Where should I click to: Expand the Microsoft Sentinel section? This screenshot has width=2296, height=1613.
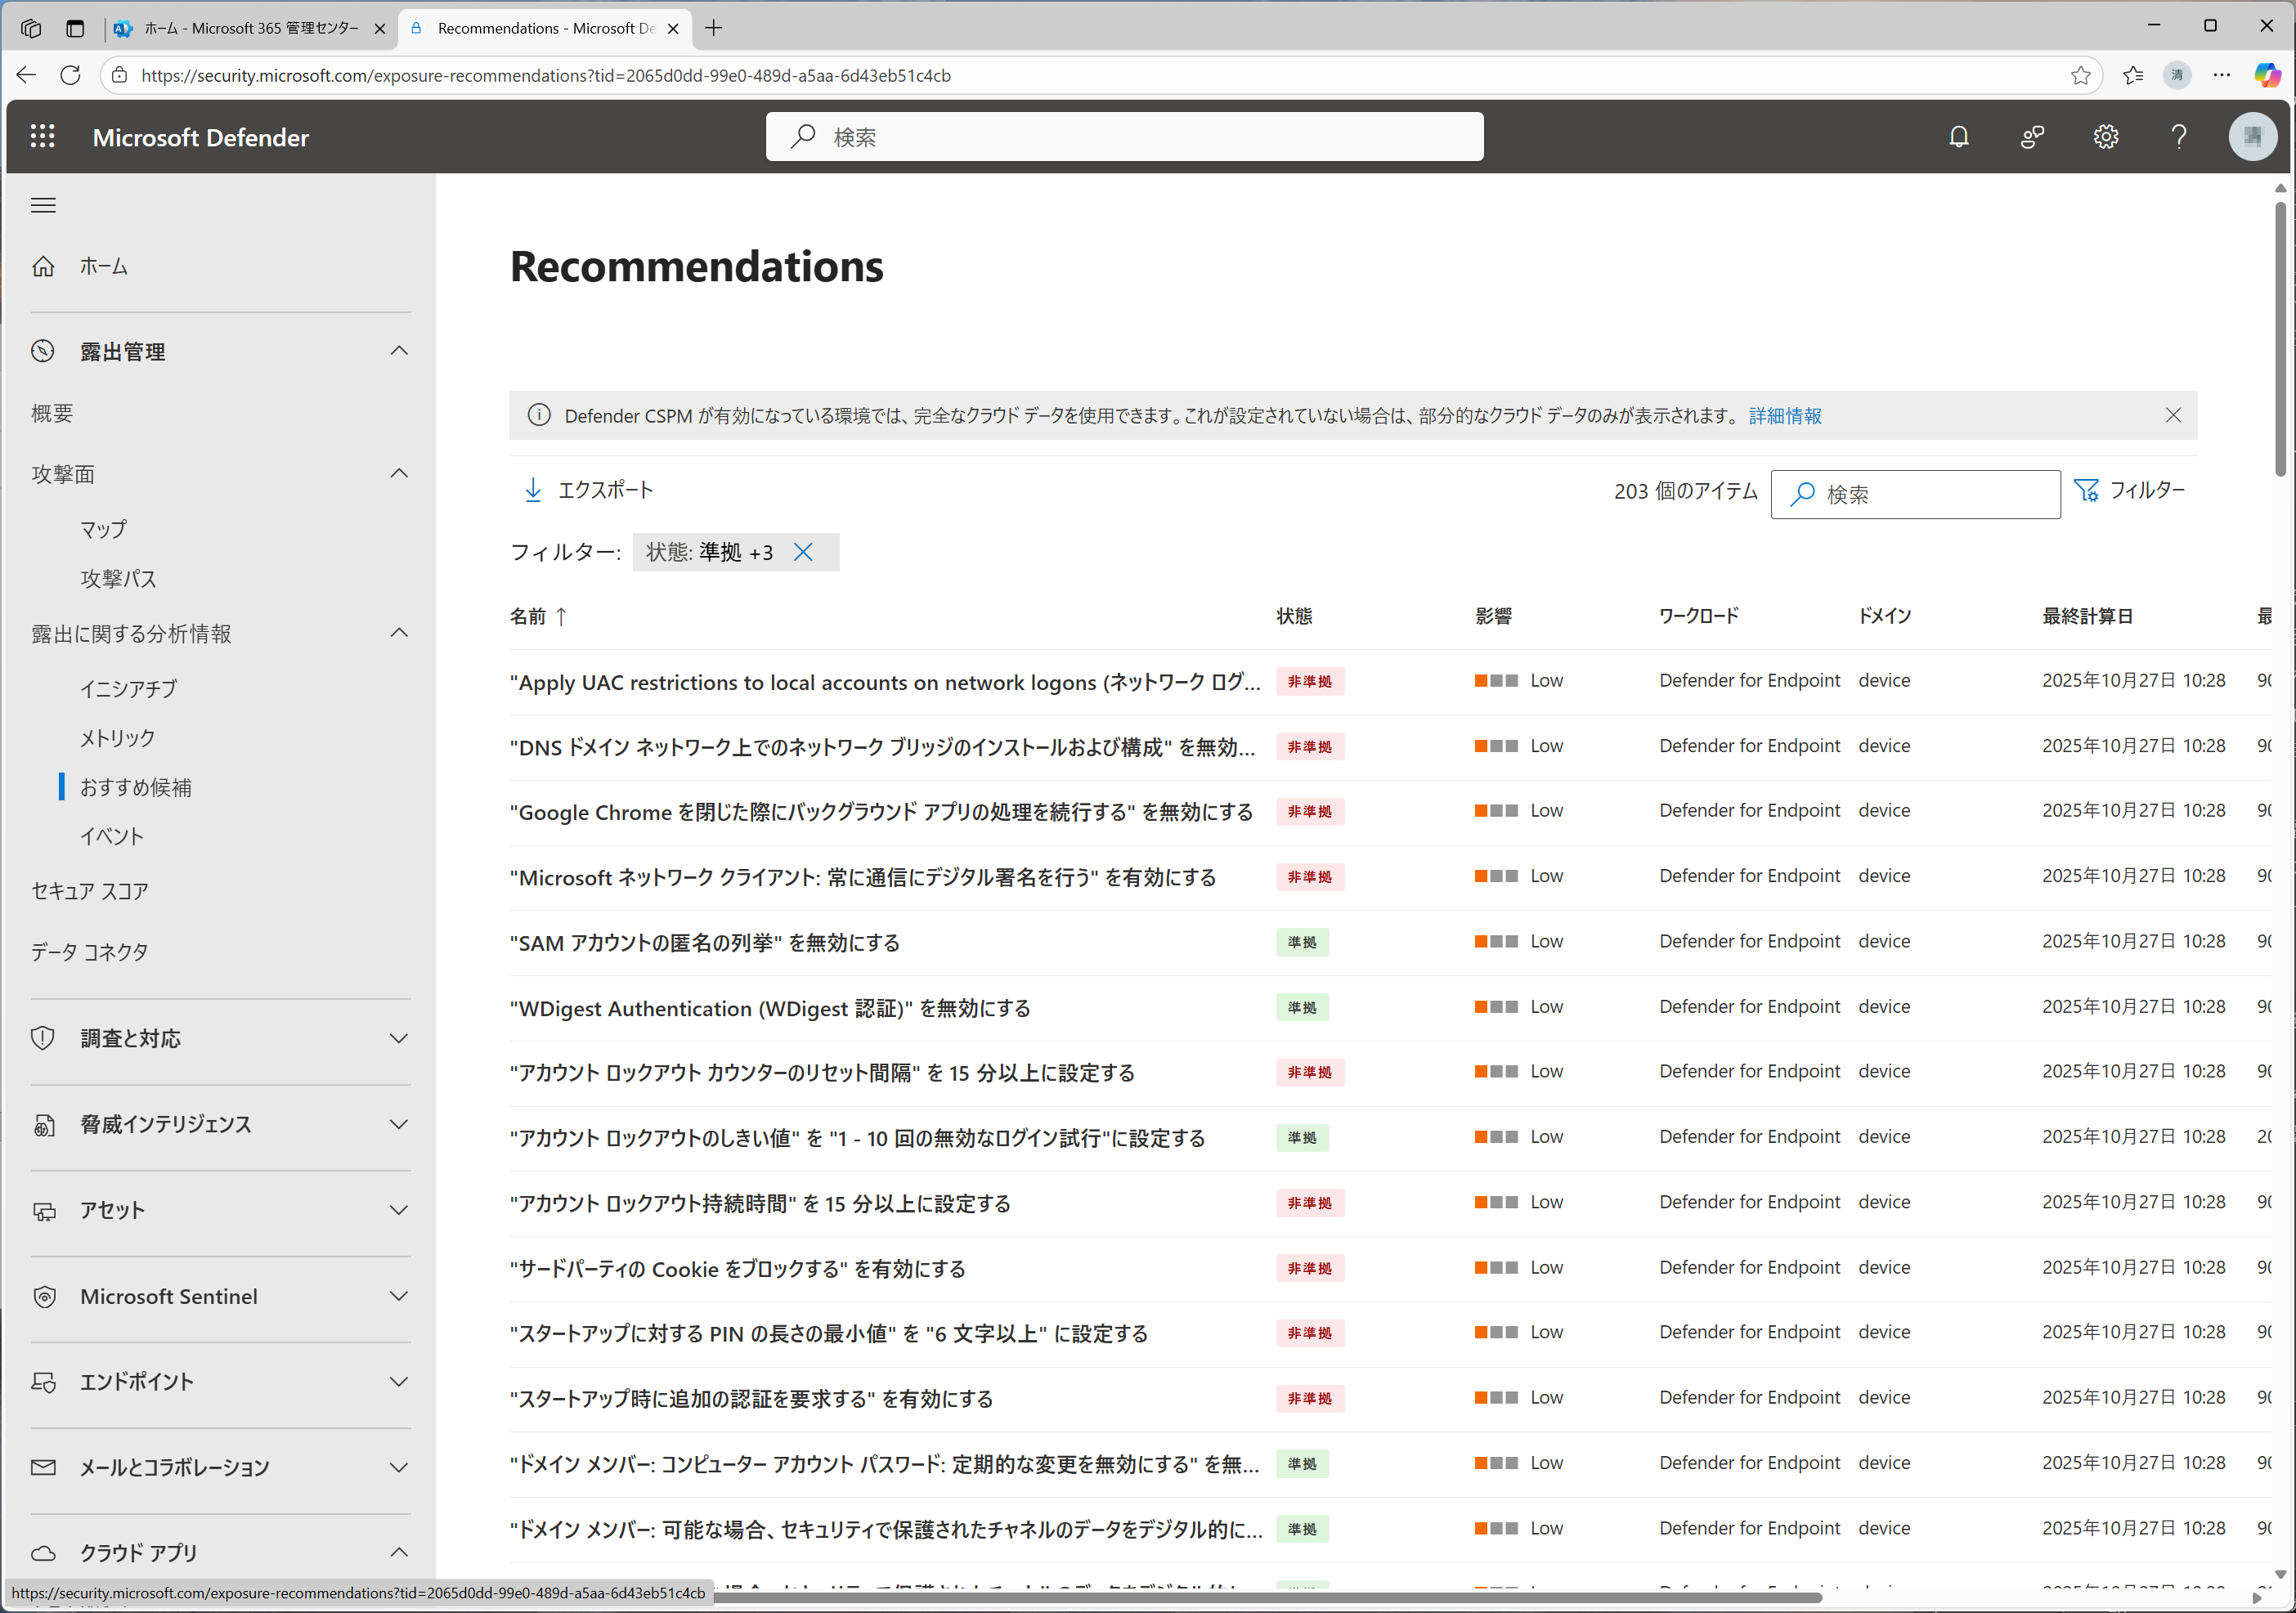click(x=398, y=1296)
